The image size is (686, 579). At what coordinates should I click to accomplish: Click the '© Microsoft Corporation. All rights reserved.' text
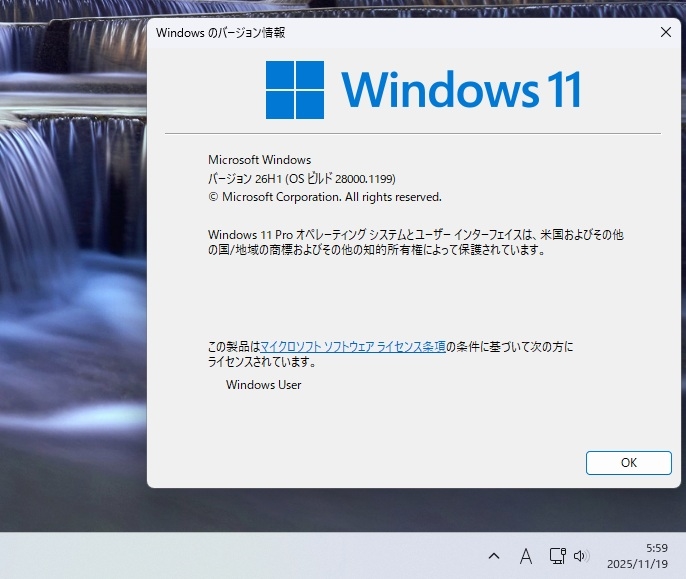325,197
